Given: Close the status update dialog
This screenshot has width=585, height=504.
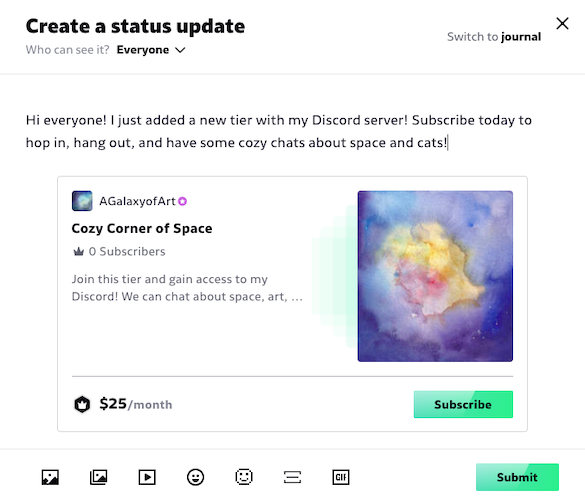Looking at the screenshot, I should click(x=562, y=24).
